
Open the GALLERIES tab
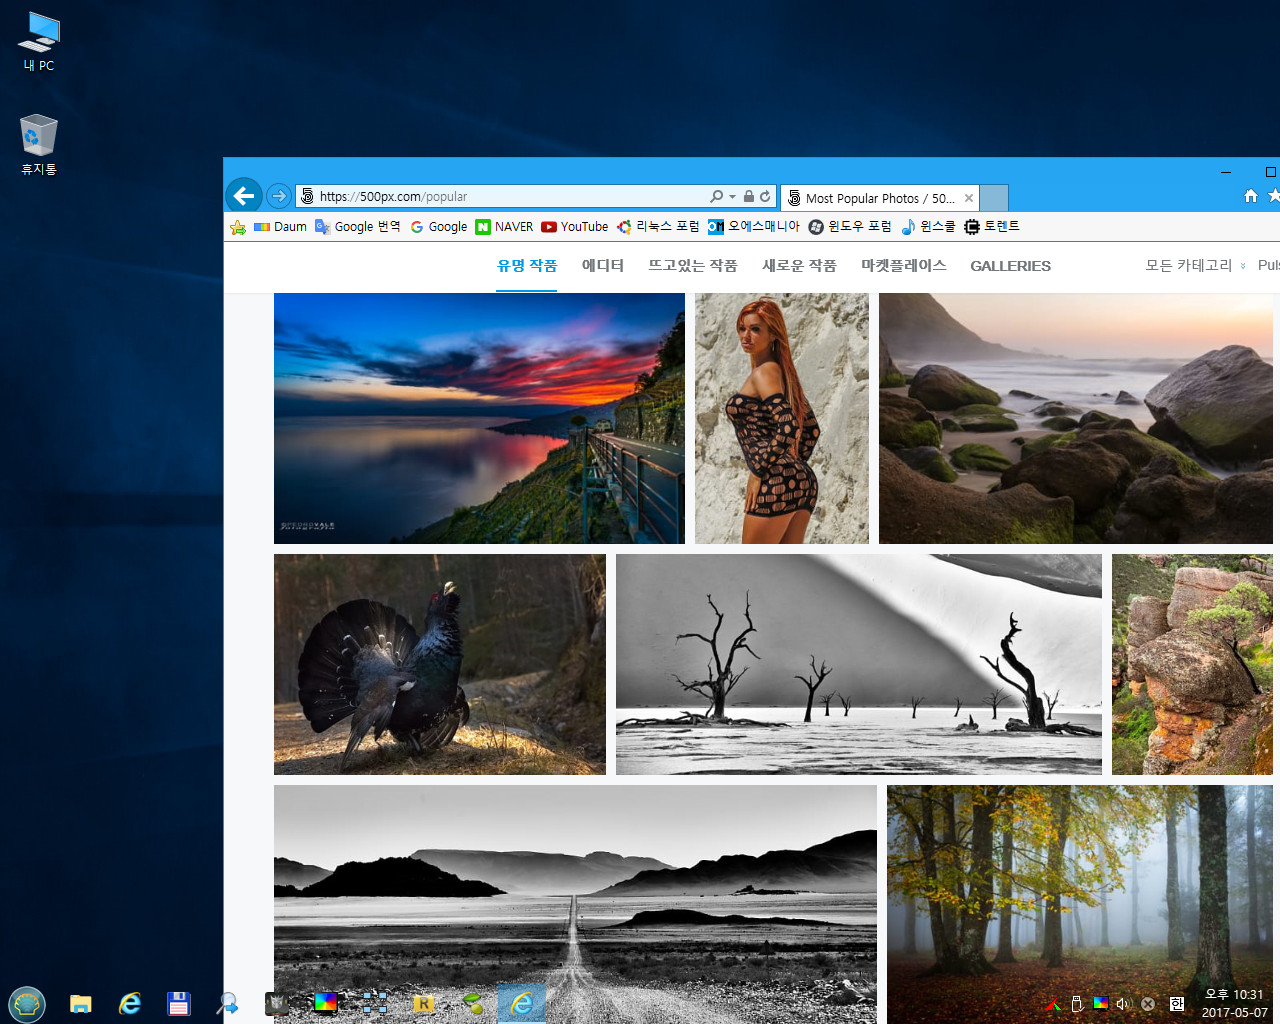[x=1010, y=266]
